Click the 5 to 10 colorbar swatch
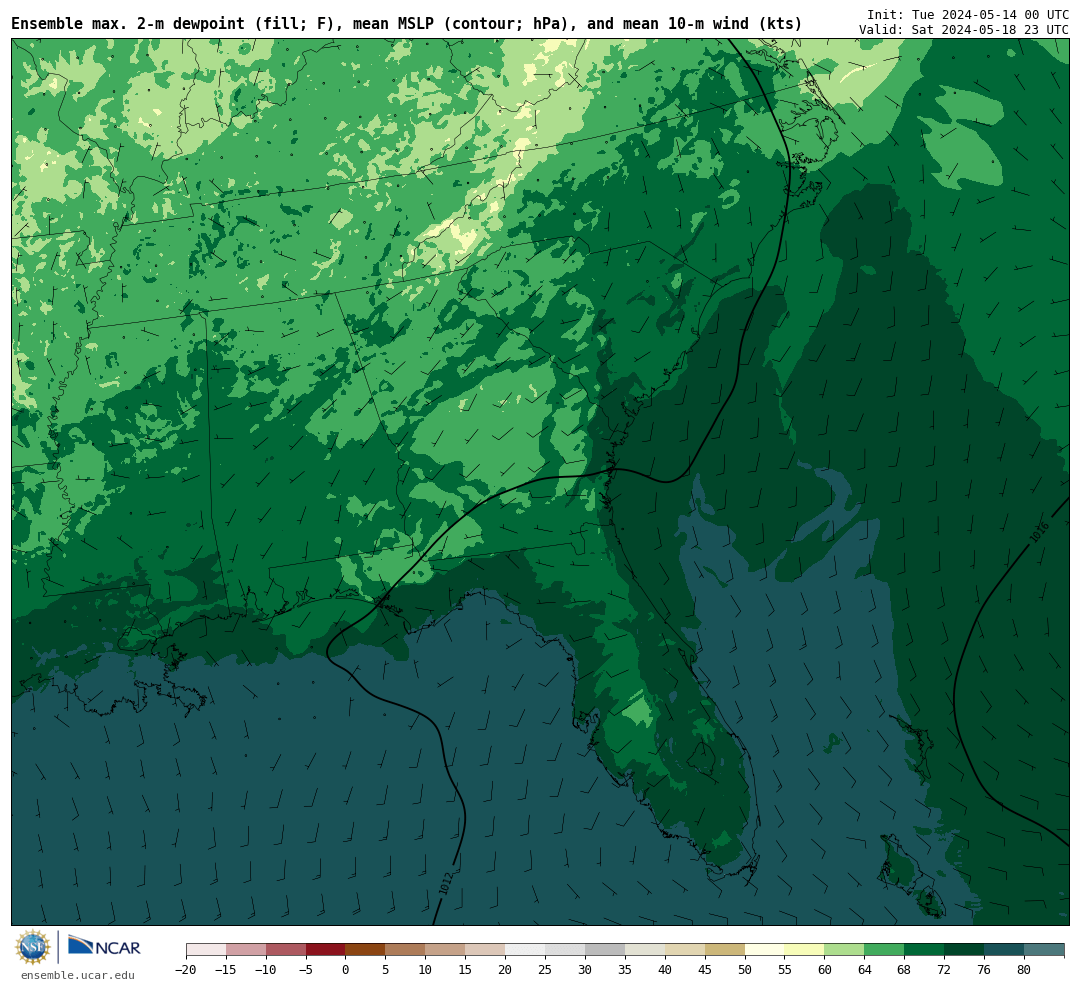 406,950
